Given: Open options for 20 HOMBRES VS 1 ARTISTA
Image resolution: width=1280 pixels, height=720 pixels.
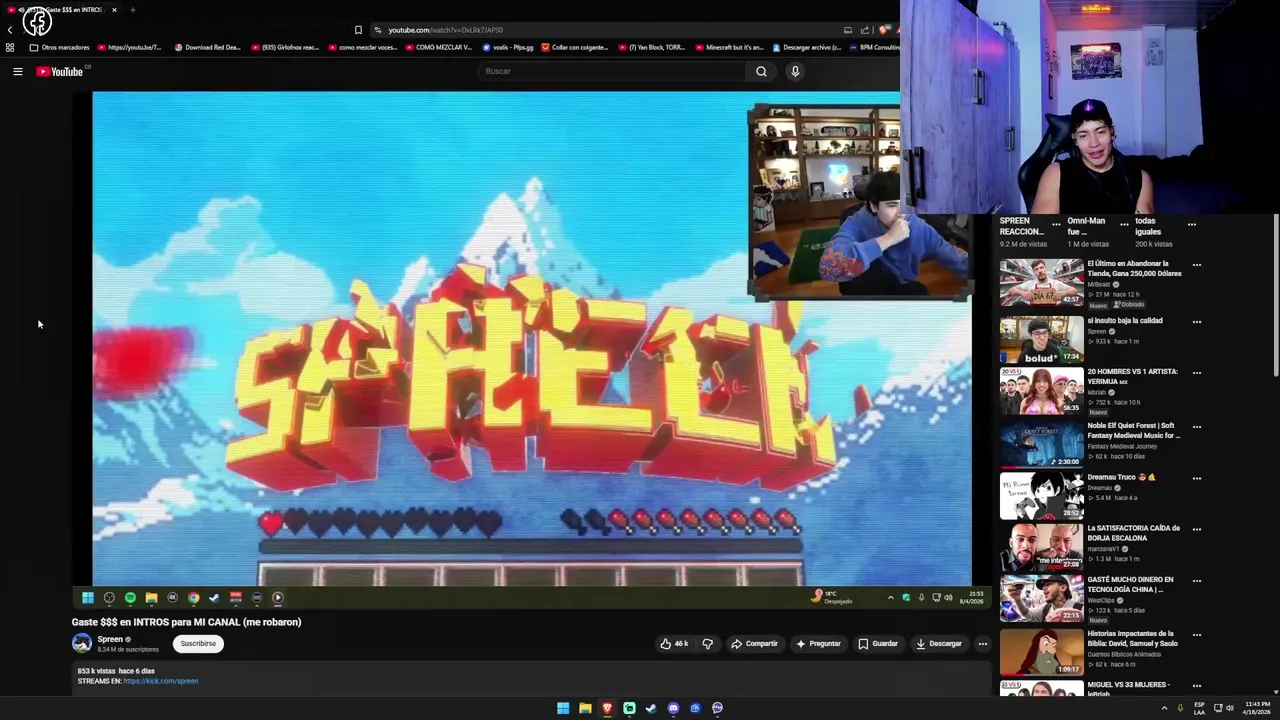Looking at the screenshot, I should [1196, 373].
